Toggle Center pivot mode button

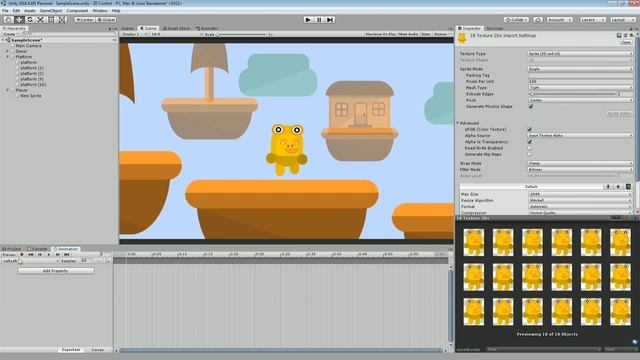tap(84, 20)
